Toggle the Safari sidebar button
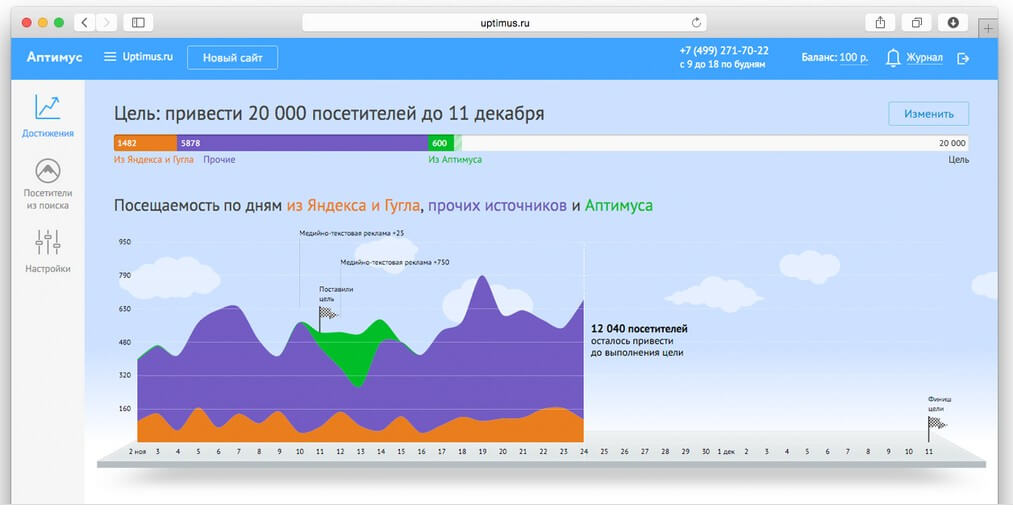Screen dimensions: 1013x515 (138, 22)
